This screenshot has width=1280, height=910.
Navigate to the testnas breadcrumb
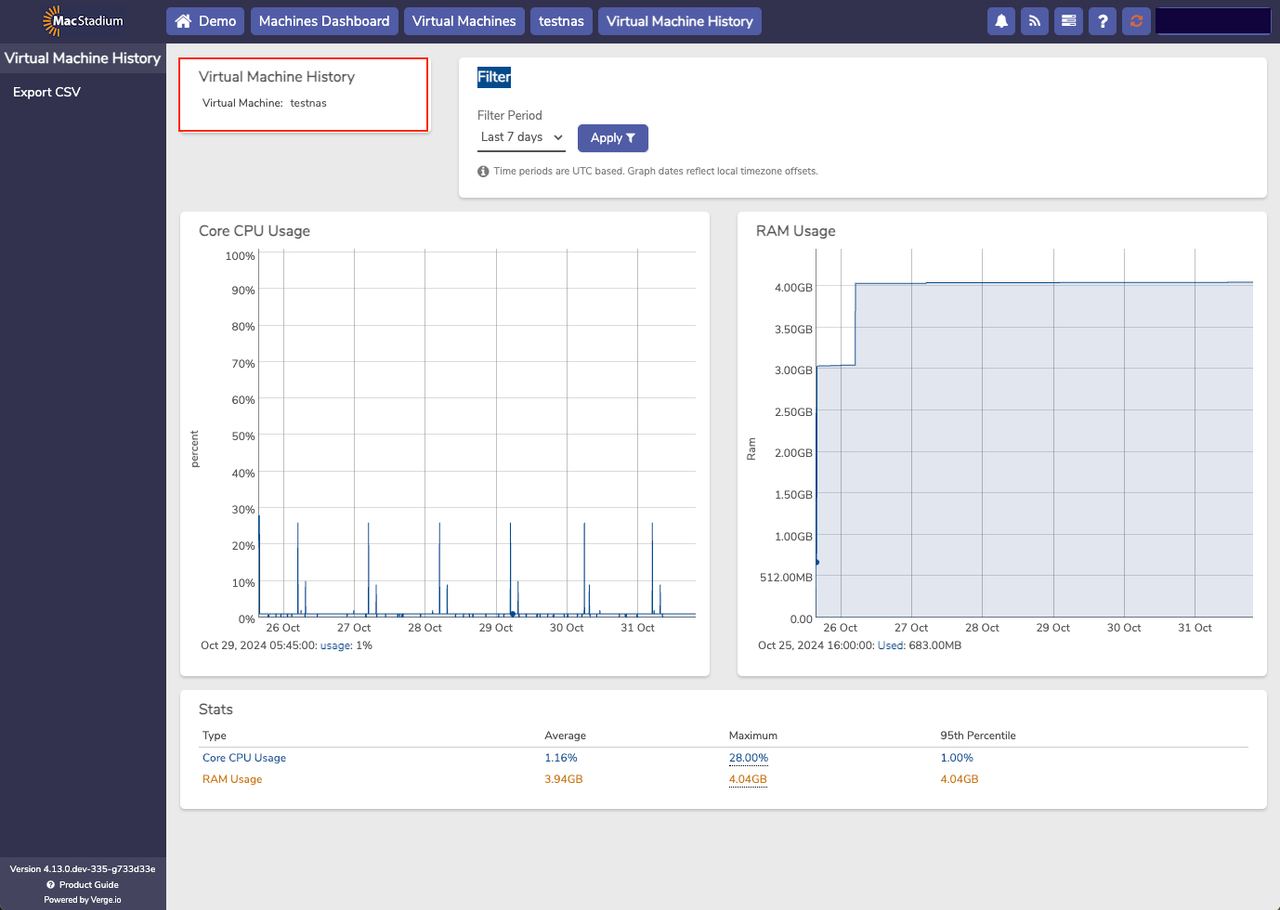[561, 21]
